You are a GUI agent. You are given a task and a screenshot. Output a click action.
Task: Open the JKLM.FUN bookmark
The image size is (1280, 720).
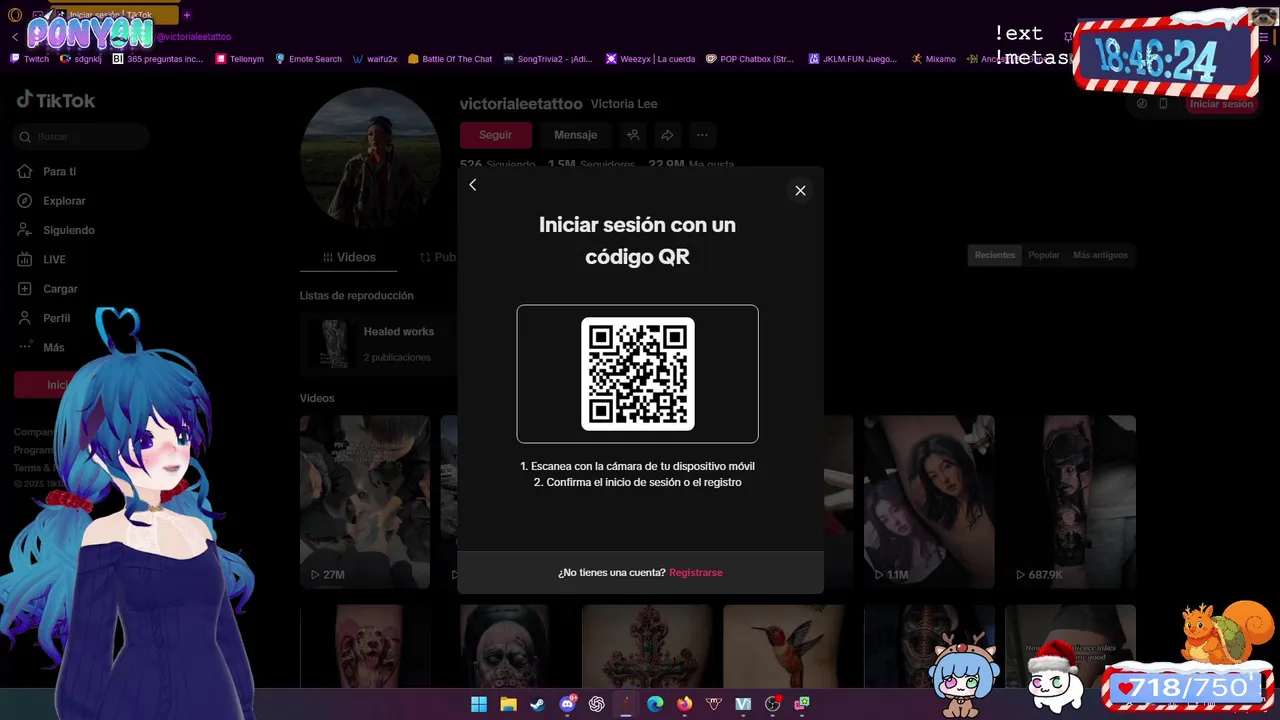(853, 59)
